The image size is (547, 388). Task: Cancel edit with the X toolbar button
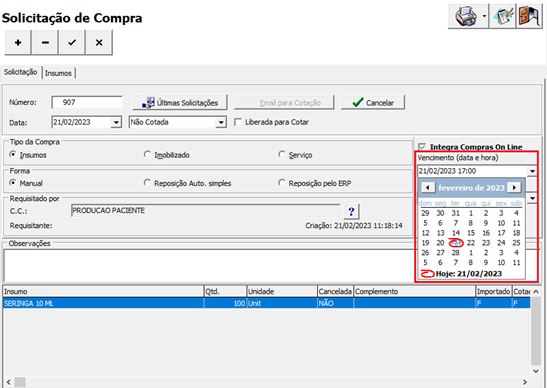[99, 43]
